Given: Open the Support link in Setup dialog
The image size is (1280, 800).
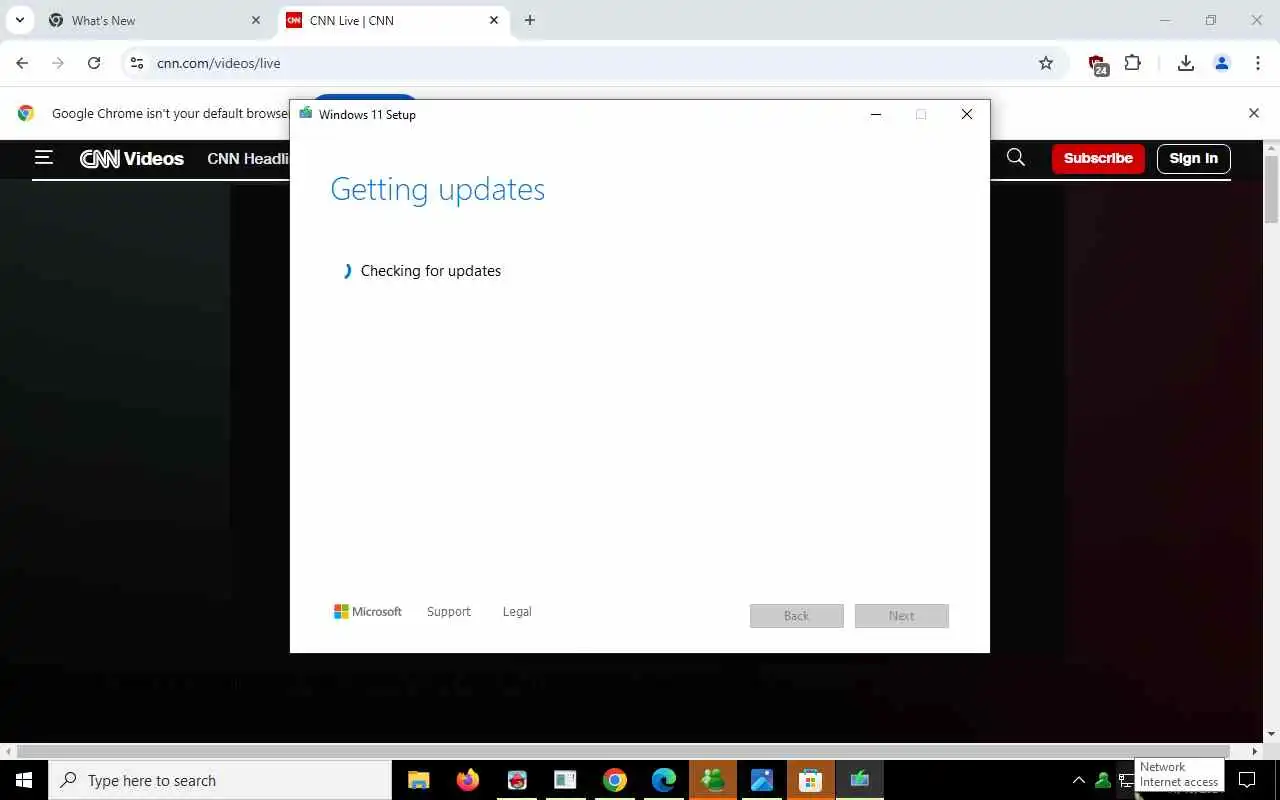Looking at the screenshot, I should 448,612.
